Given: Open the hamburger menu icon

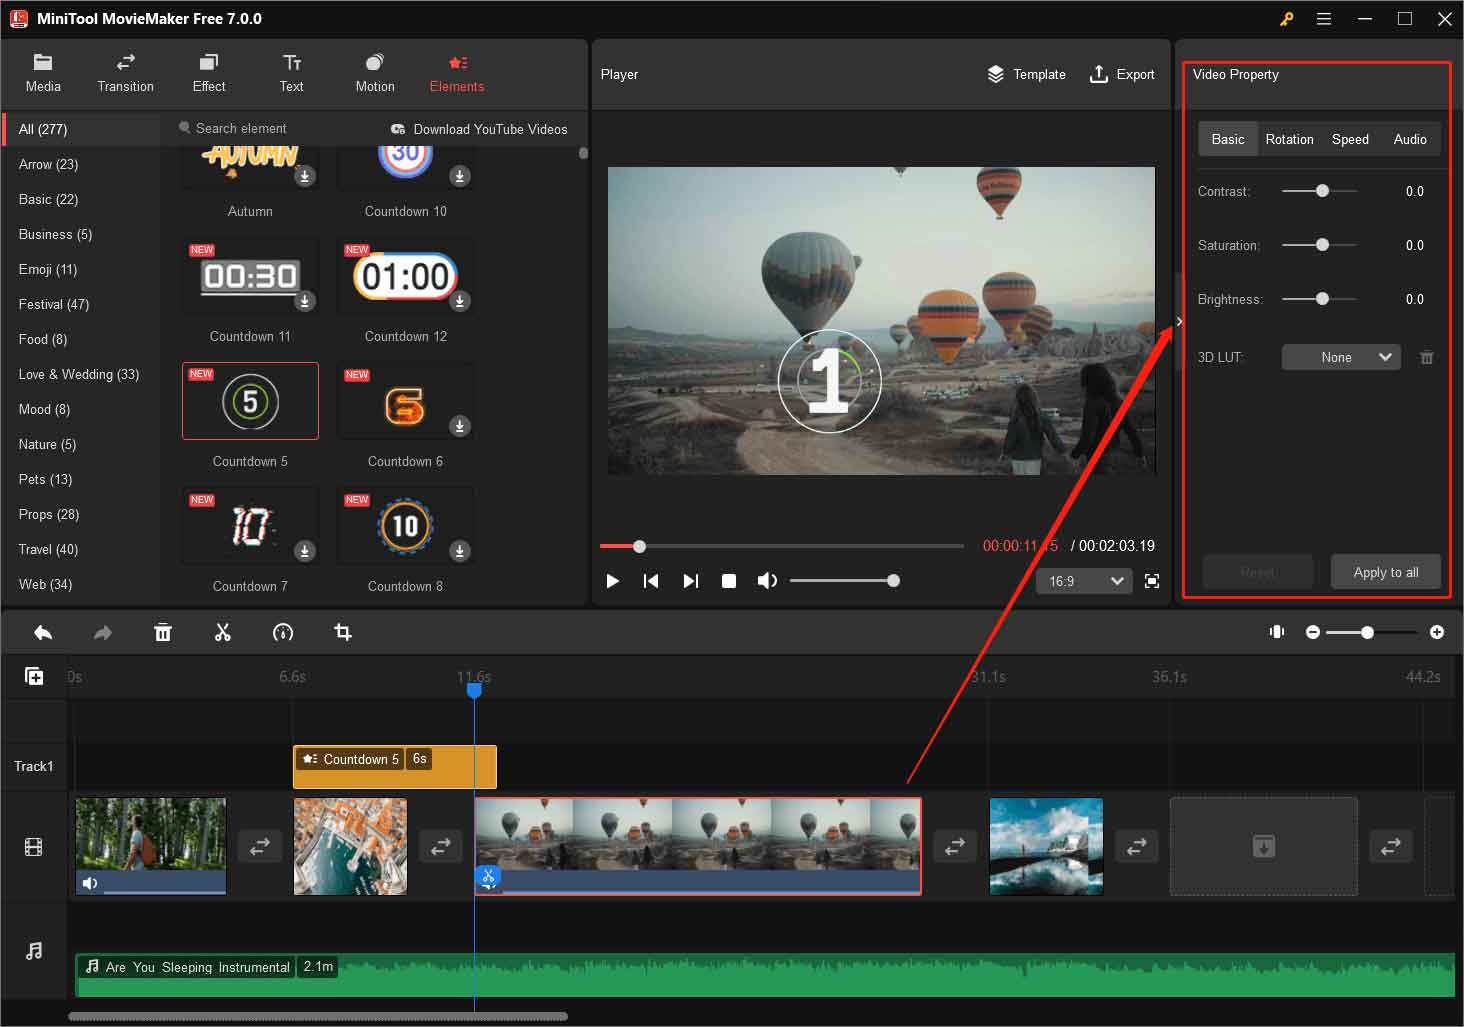Looking at the screenshot, I should coord(1324,19).
